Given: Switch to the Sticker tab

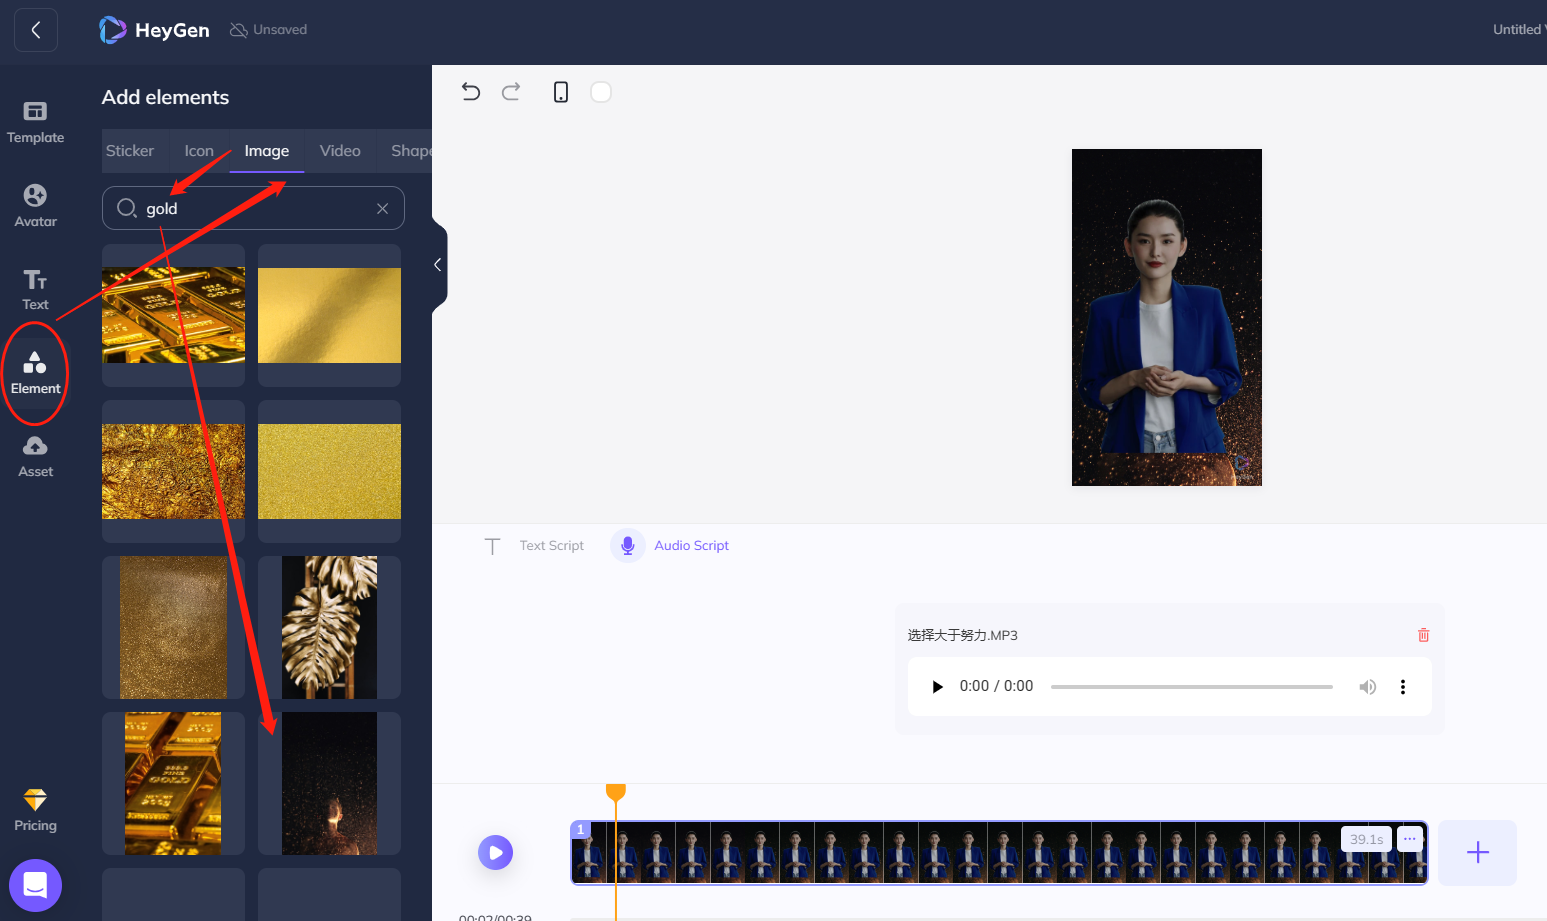Looking at the screenshot, I should pyautogui.click(x=130, y=151).
